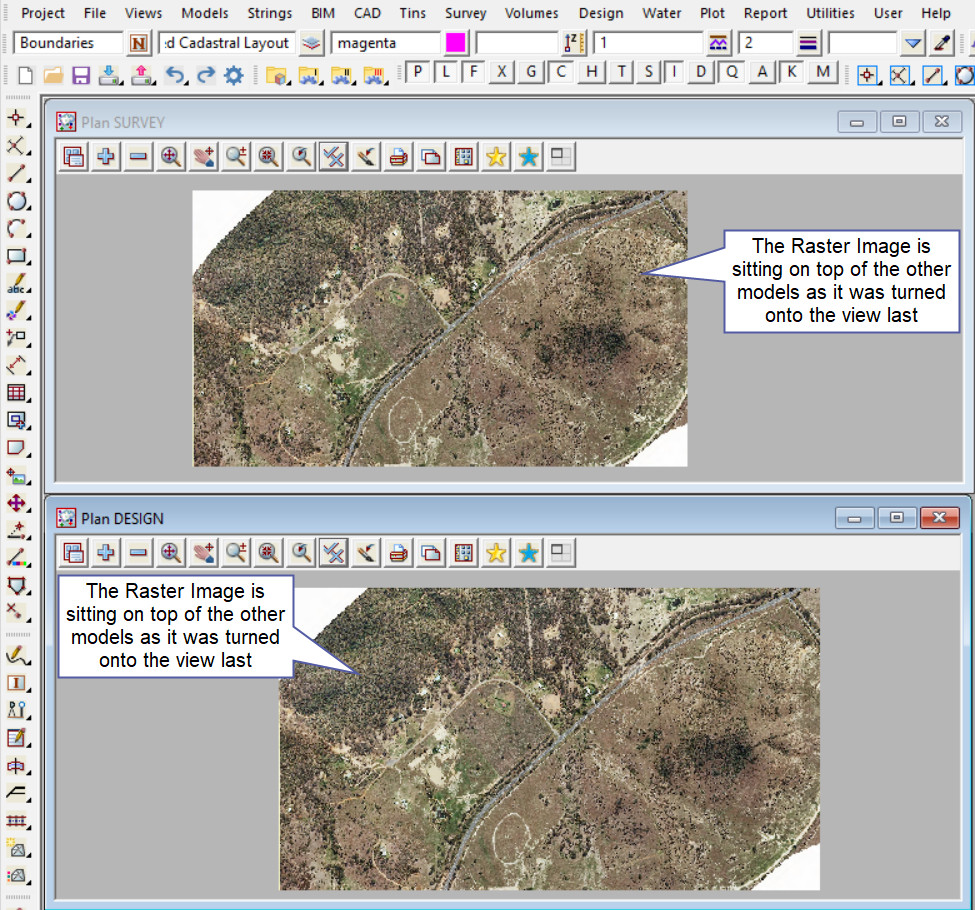Open the model layers picker next to Cadastral Layout

coord(312,43)
